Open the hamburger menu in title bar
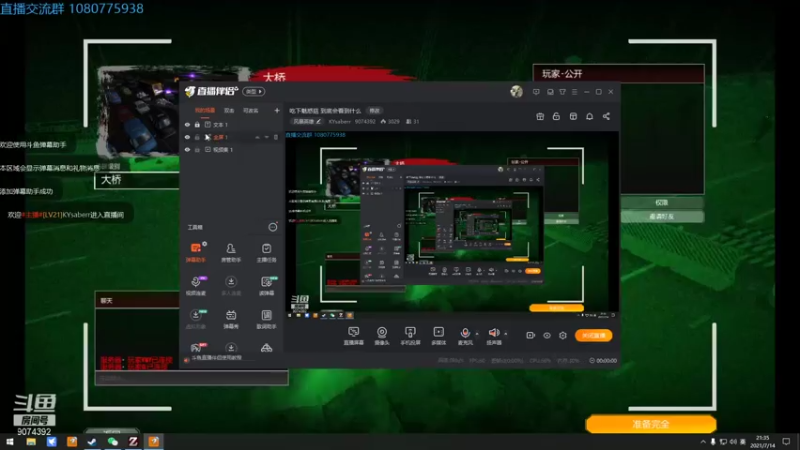The width and height of the screenshot is (800, 450). click(x=574, y=92)
